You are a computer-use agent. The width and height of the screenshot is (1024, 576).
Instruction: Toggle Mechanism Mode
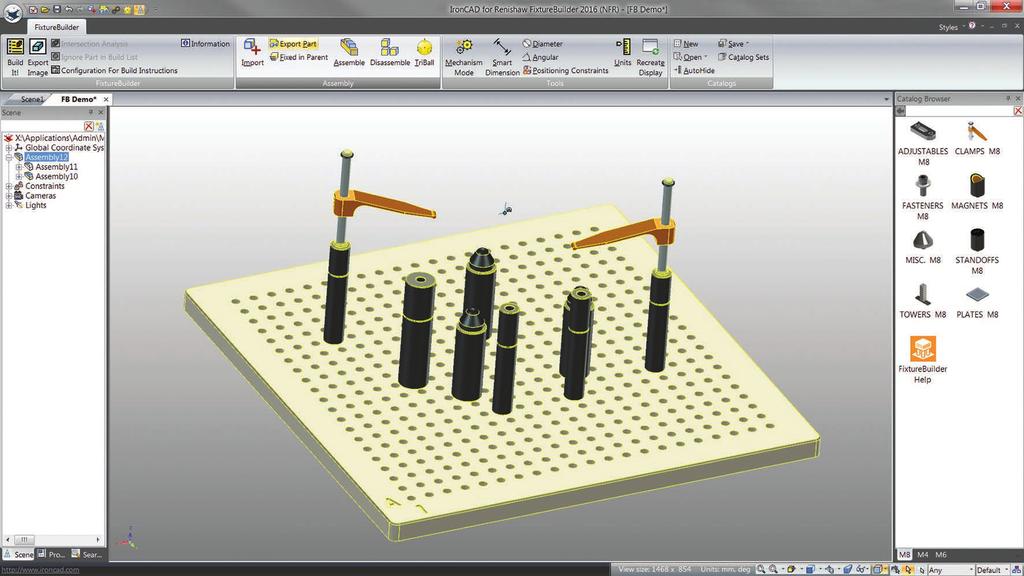[464, 57]
